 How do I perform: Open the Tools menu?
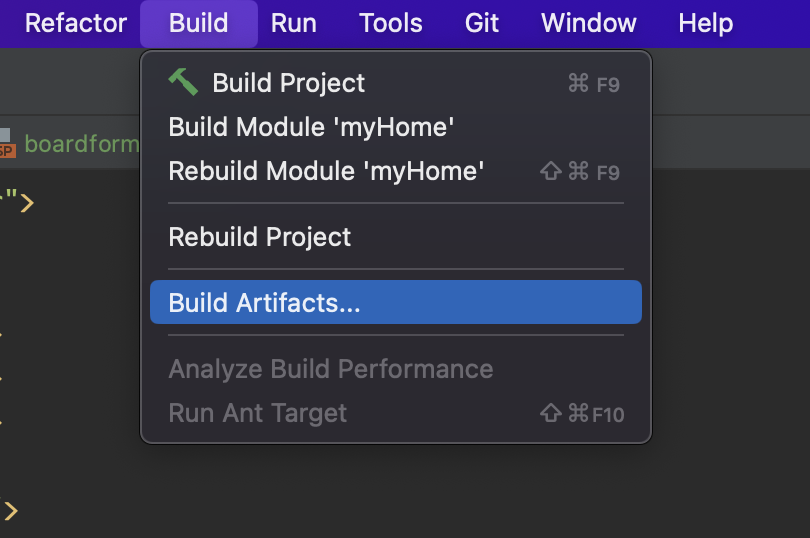[390, 23]
